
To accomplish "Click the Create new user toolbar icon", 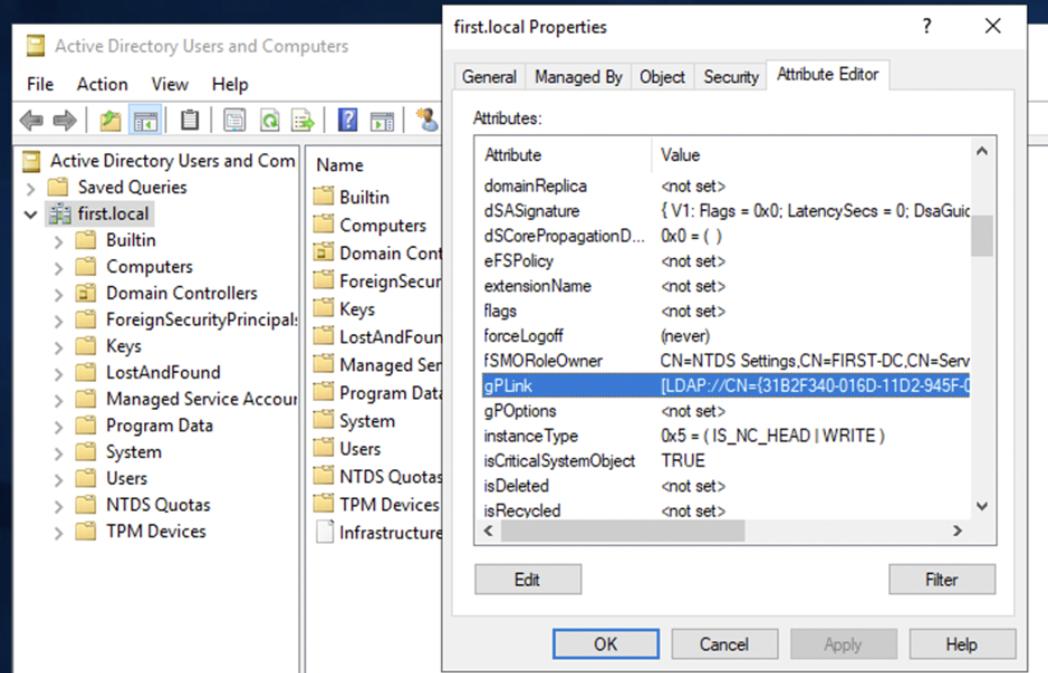I will [x=427, y=120].
